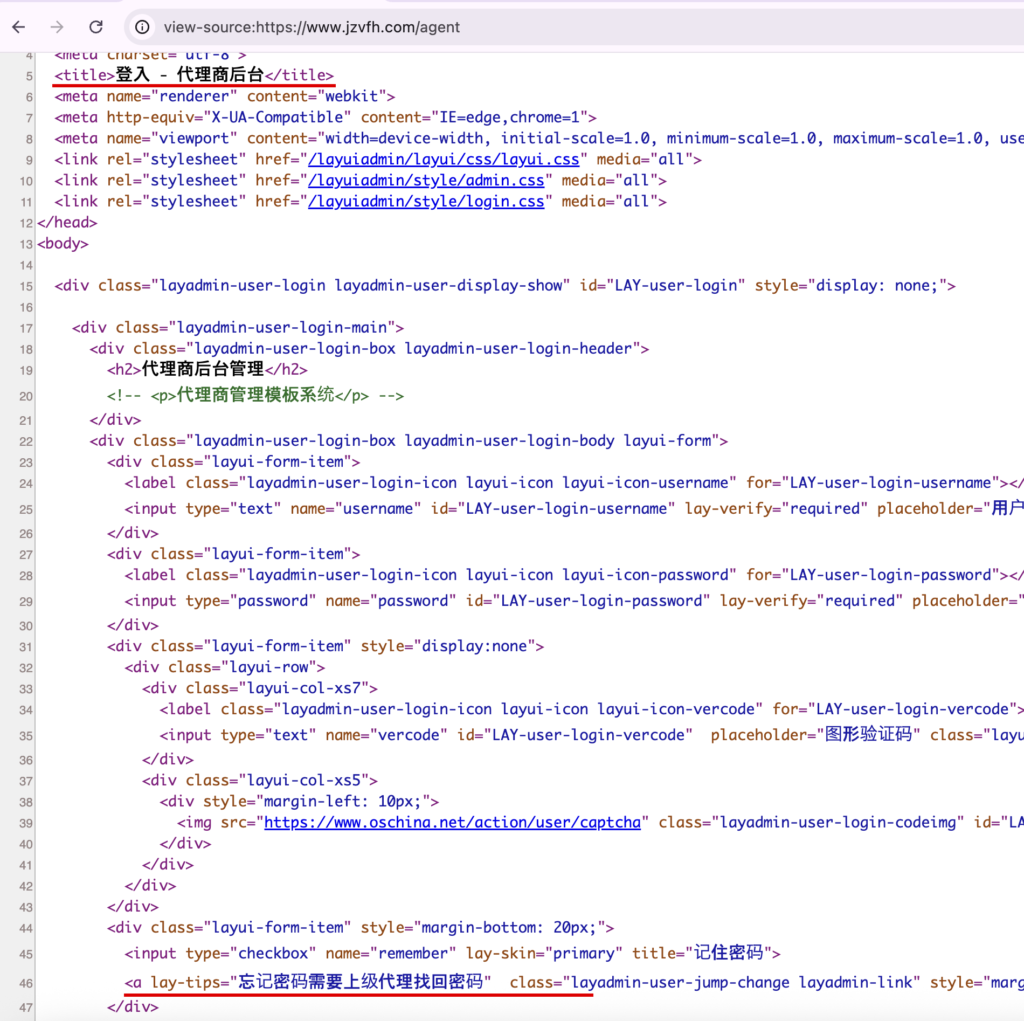Click the id value LAY-user-login
This screenshot has width=1024, height=1021.
pyautogui.click(x=676, y=285)
